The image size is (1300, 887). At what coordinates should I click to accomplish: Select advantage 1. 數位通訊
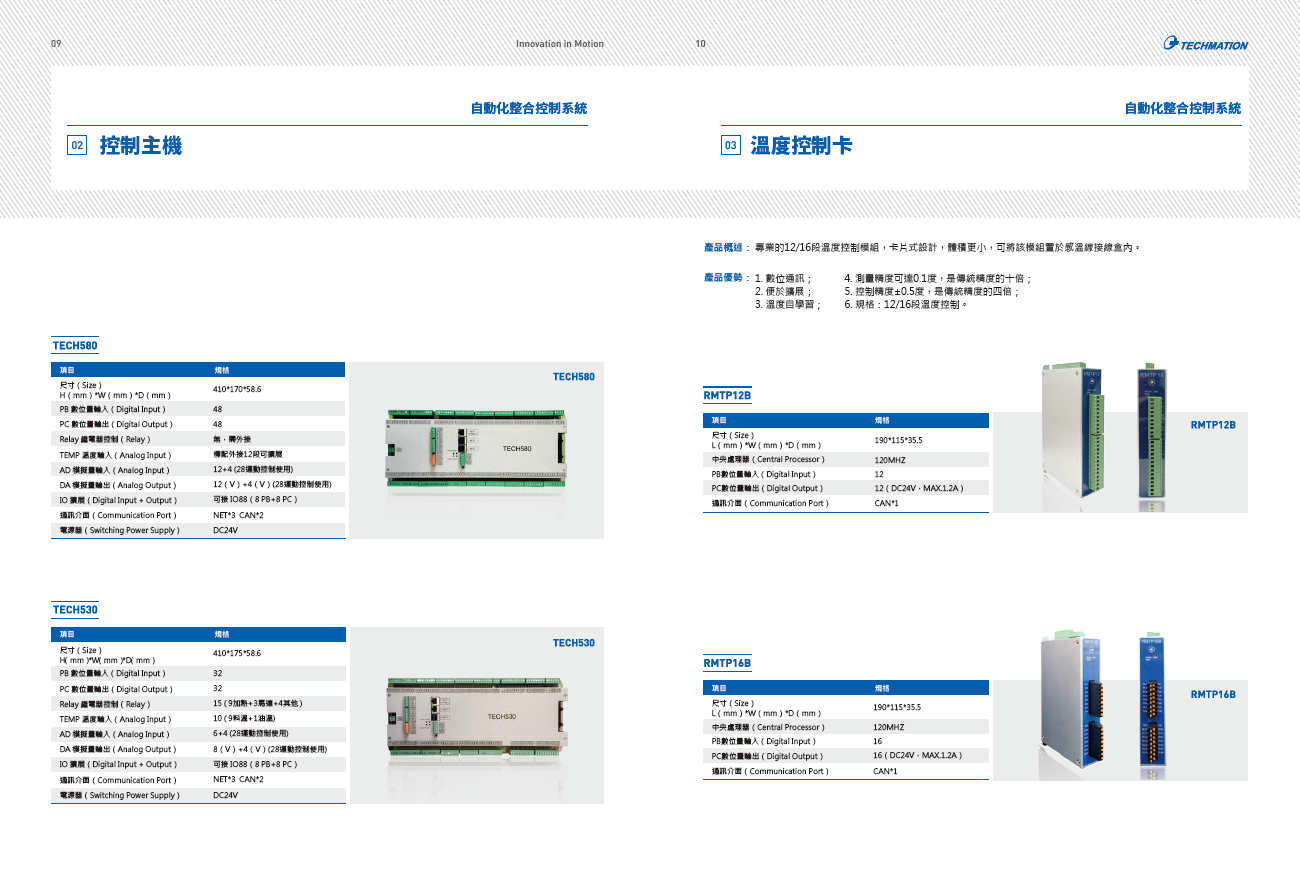coord(783,278)
